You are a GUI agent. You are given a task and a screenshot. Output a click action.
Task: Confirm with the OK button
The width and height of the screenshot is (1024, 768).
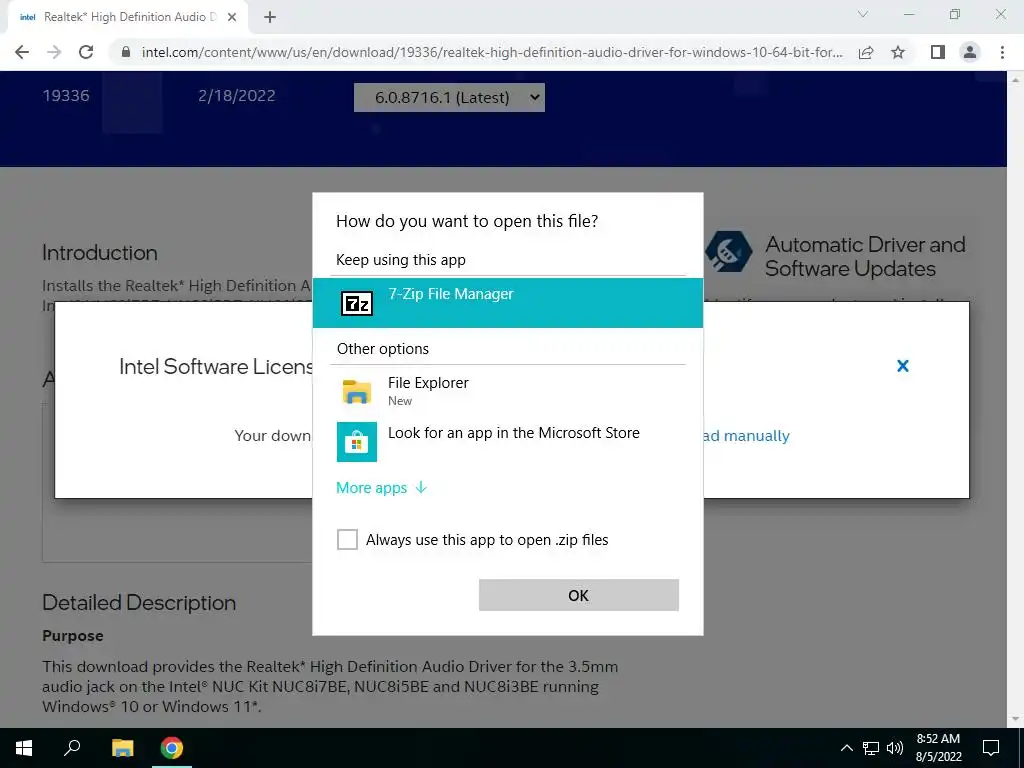579,595
